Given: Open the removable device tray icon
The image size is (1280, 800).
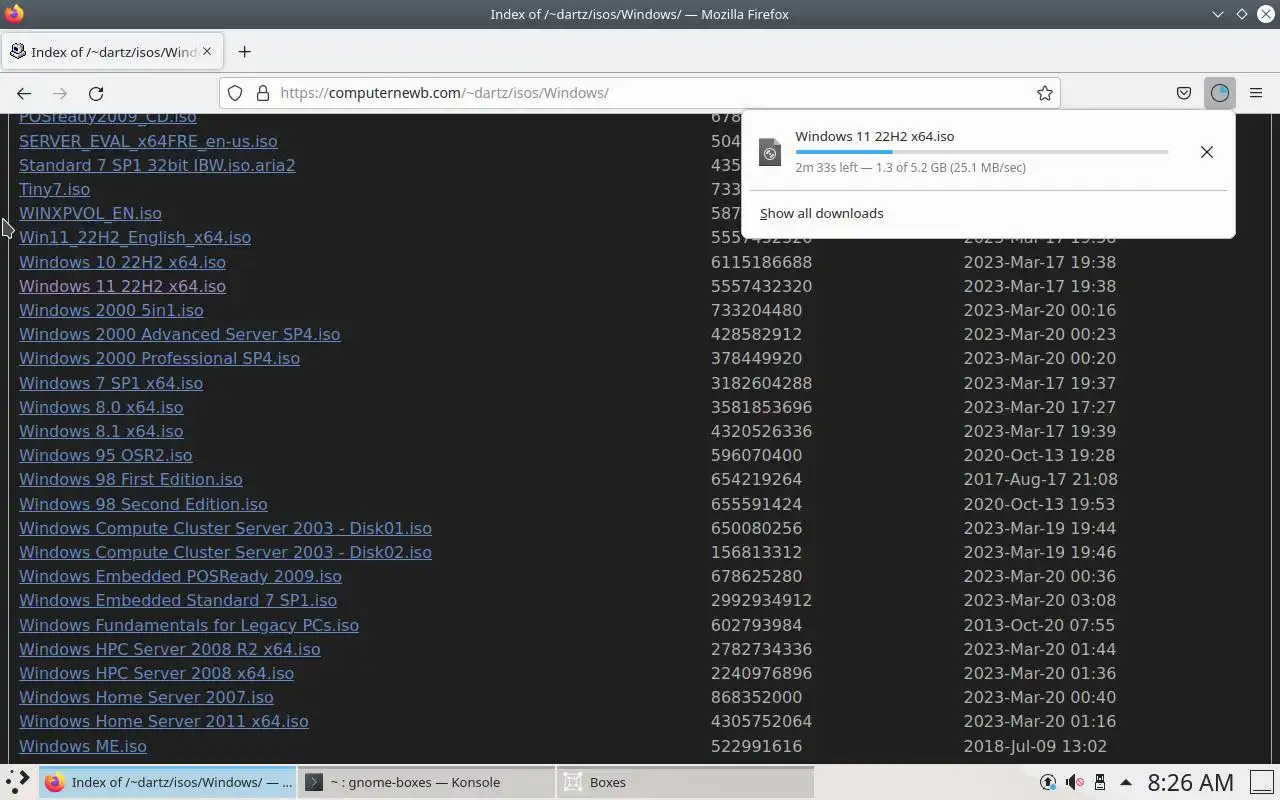Looking at the screenshot, I should tap(1100, 782).
